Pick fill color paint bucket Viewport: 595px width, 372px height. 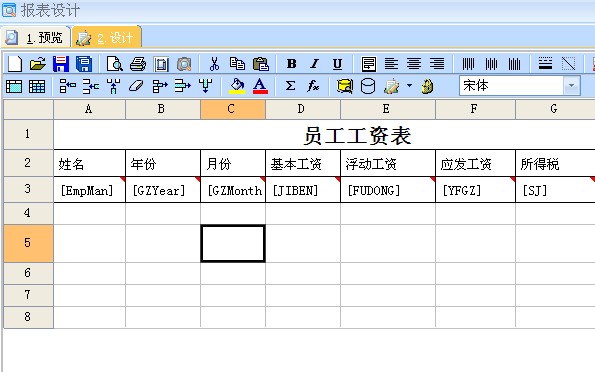point(237,86)
